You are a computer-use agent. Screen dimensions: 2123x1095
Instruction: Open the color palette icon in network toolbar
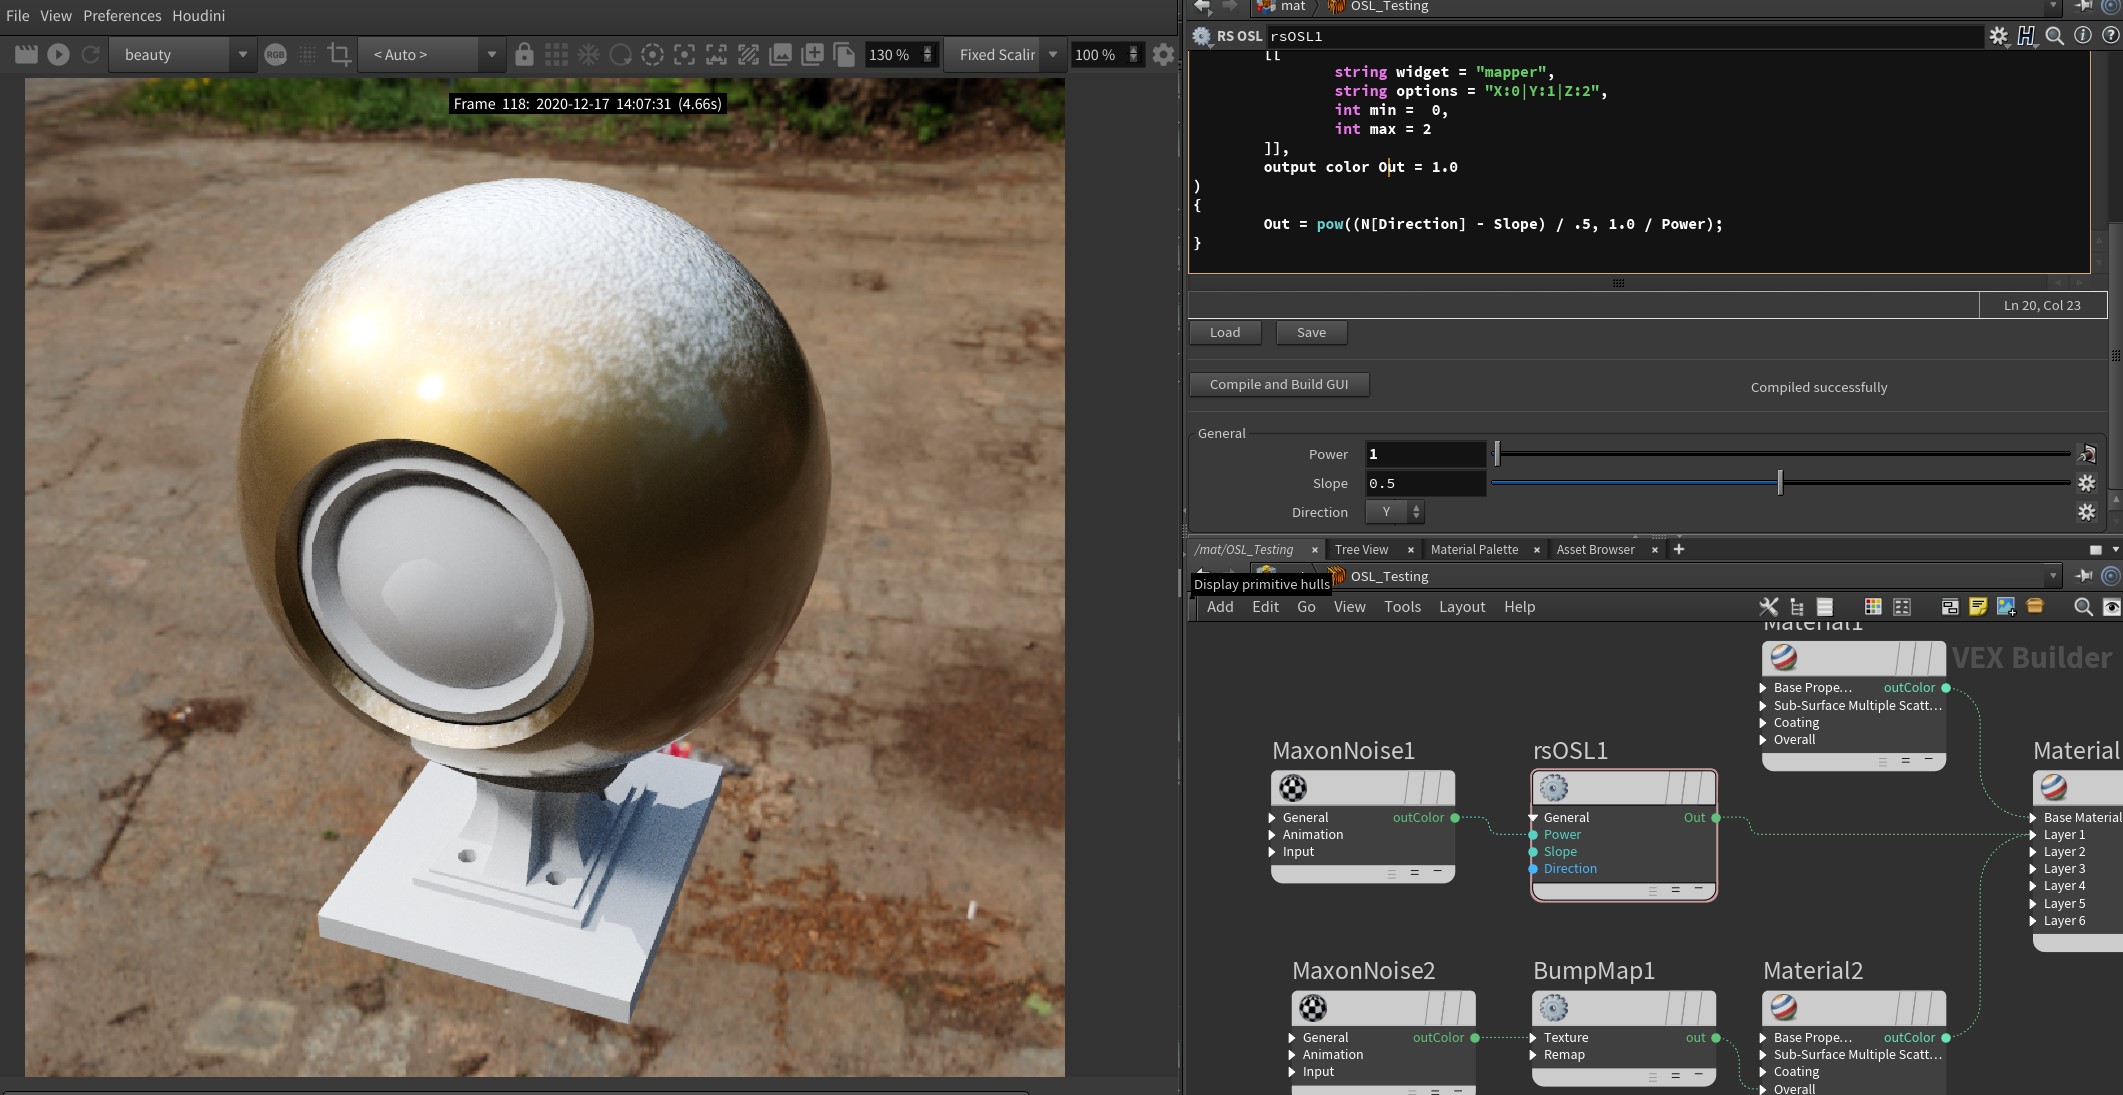tap(1873, 607)
